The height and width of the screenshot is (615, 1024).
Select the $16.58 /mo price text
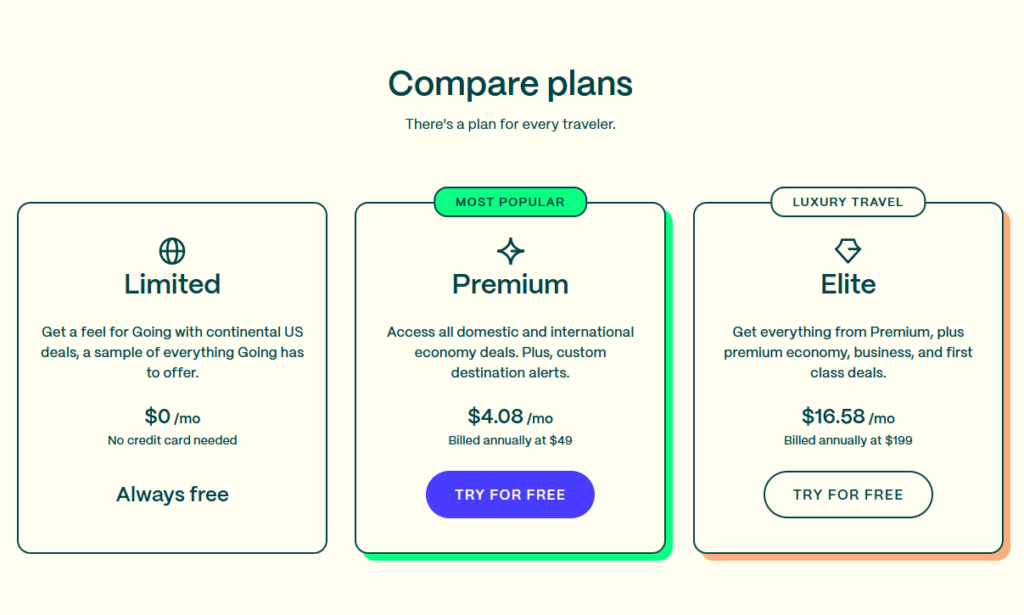[848, 416]
